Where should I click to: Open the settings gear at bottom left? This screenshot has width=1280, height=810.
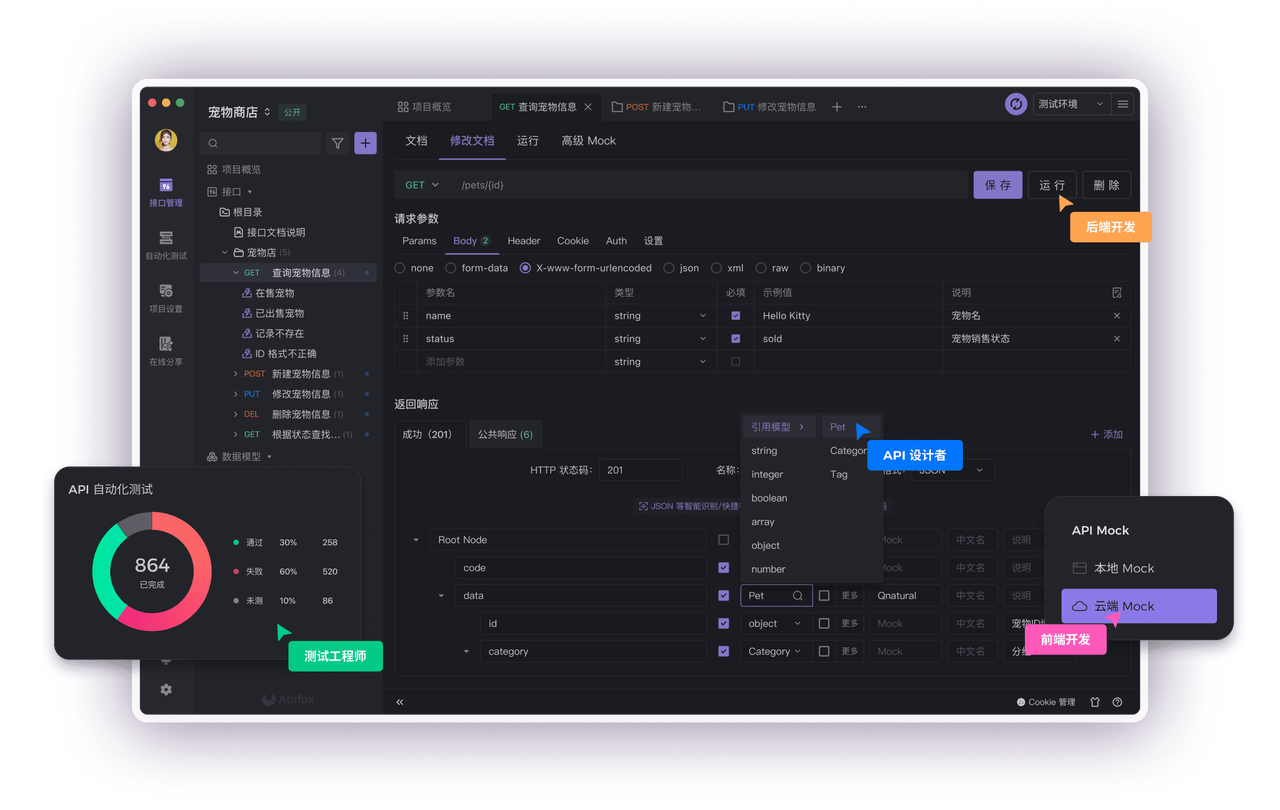pyautogui.click(x=166, y=688)
